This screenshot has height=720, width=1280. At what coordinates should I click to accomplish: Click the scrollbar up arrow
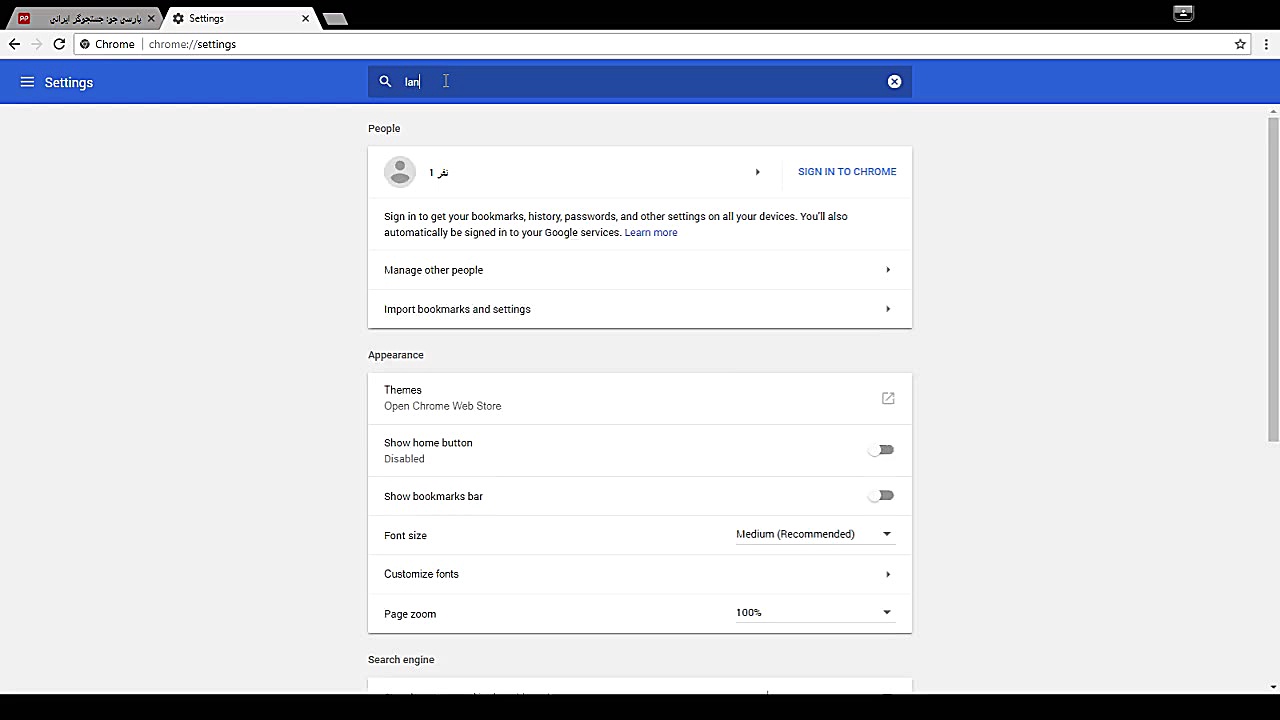[x=1273, y=111]
